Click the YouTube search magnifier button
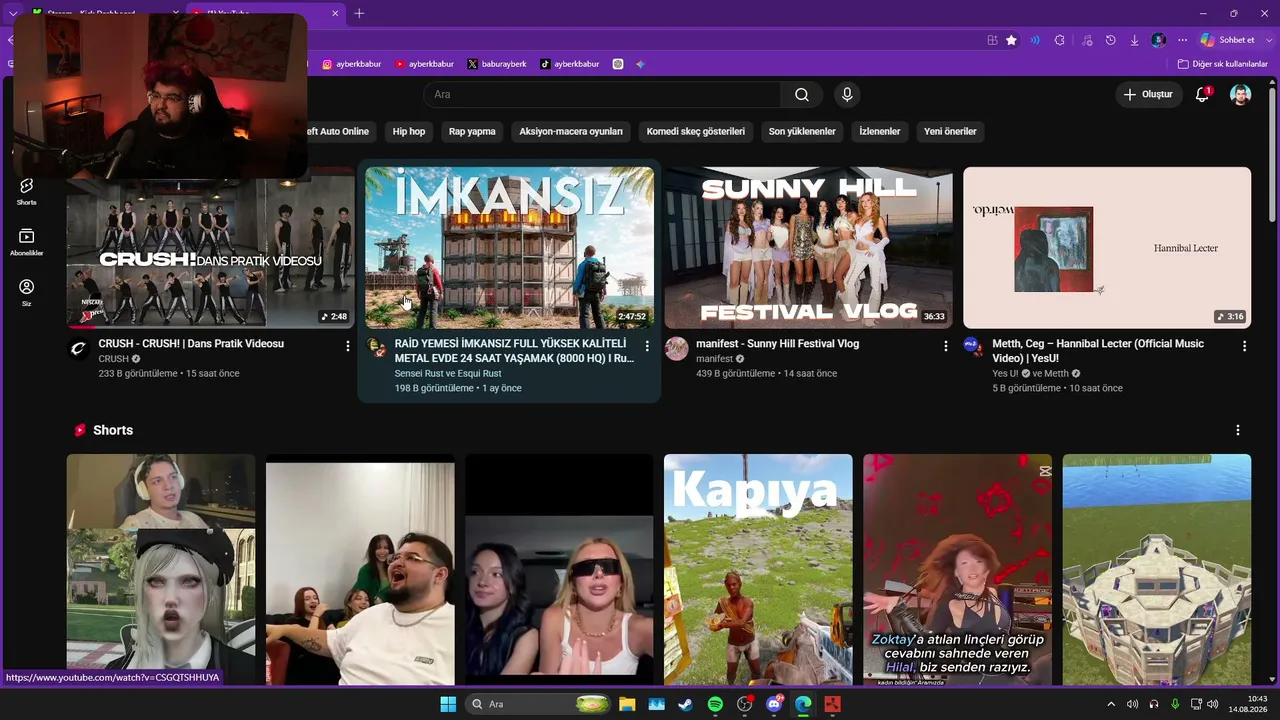This screenshot has height=720, width=1280. click(802, 95)
